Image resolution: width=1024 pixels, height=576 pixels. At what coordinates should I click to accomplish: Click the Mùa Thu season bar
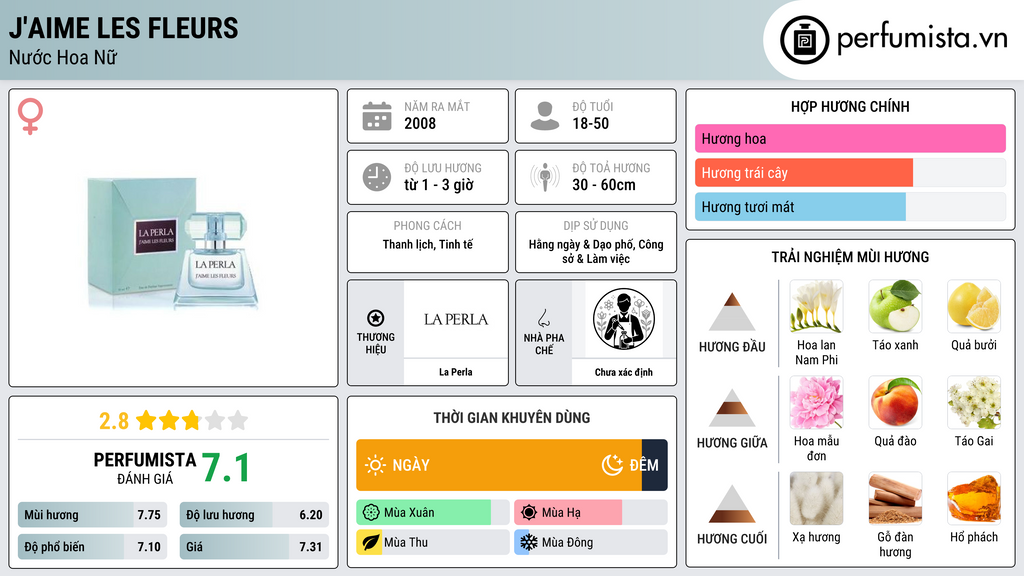click(433, 543)
